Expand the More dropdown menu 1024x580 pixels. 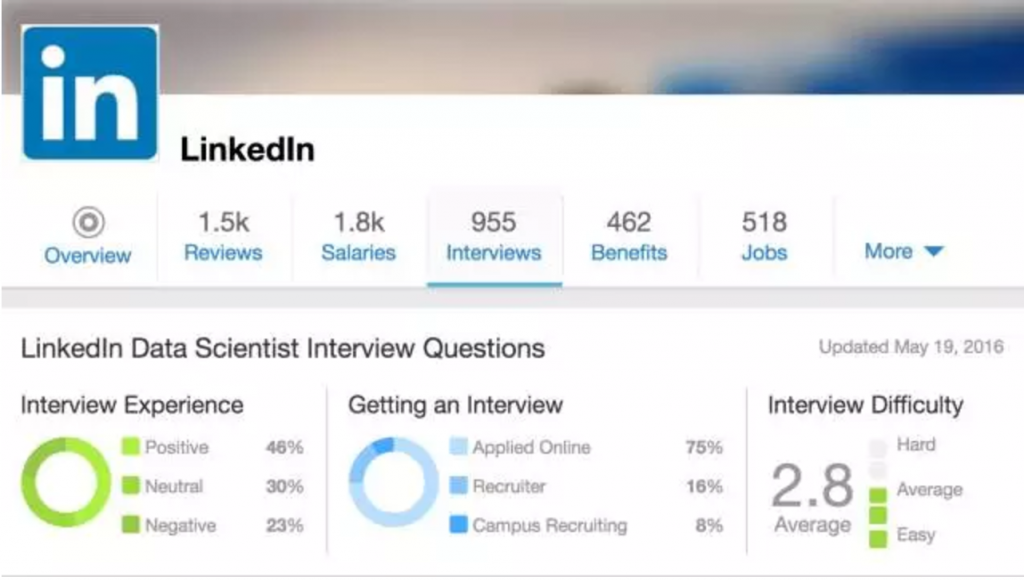(903, 251)
